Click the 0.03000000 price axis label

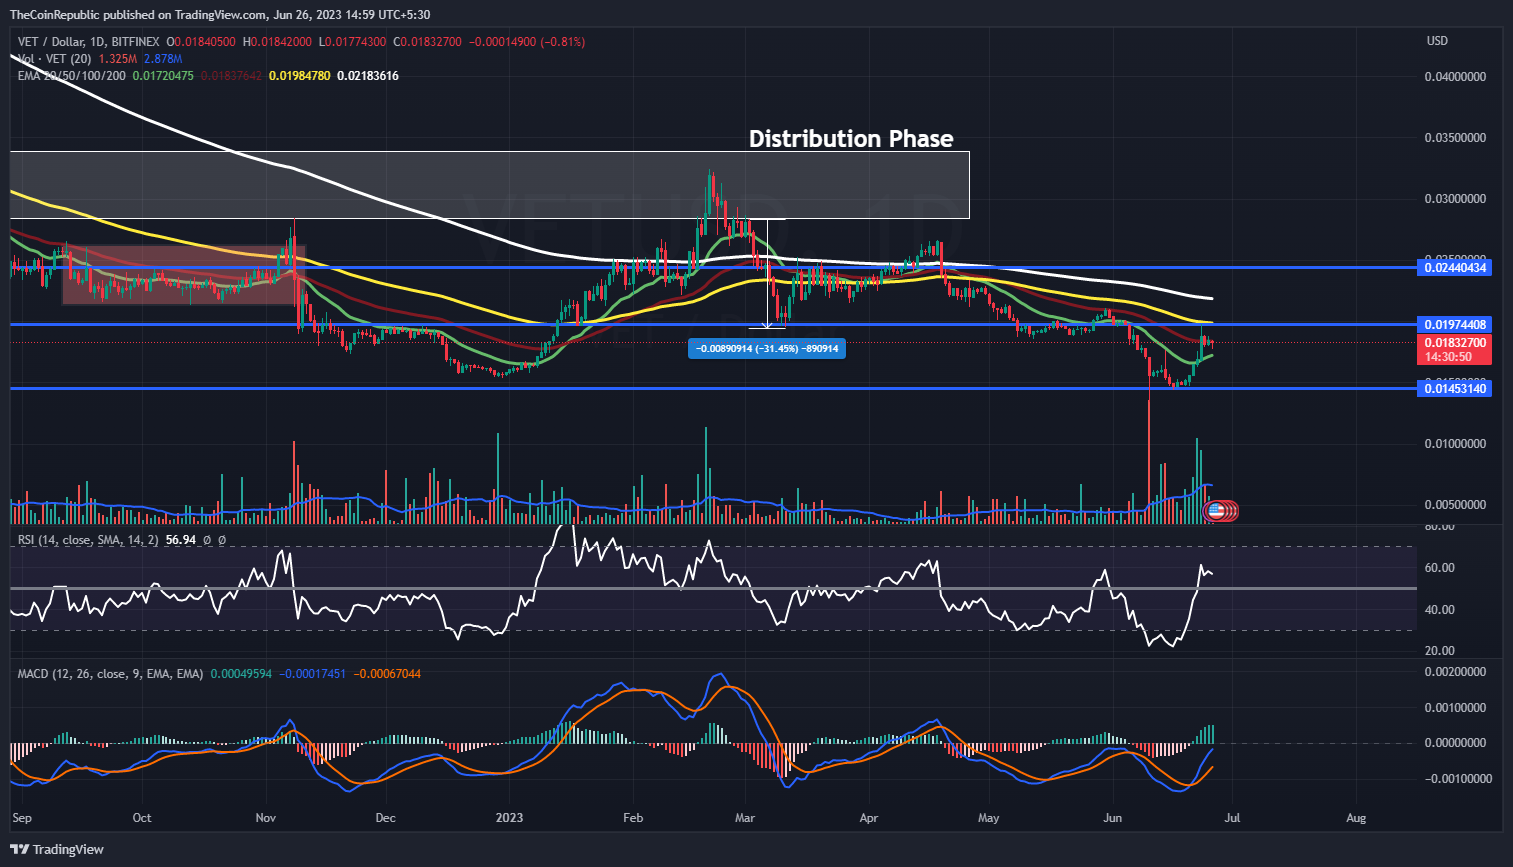[1455, 199]
